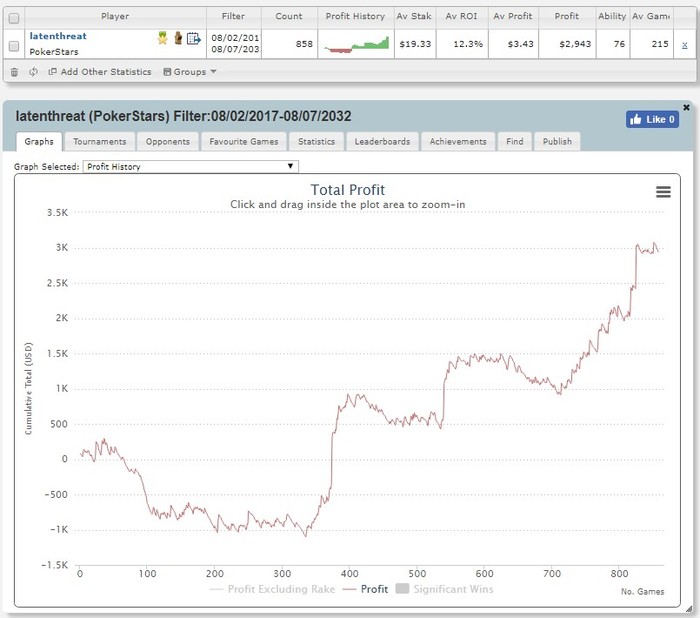The width and height of the screenshot is (700, 618).
Task: Click Add Other Statistics button
Action: [100, 72]
